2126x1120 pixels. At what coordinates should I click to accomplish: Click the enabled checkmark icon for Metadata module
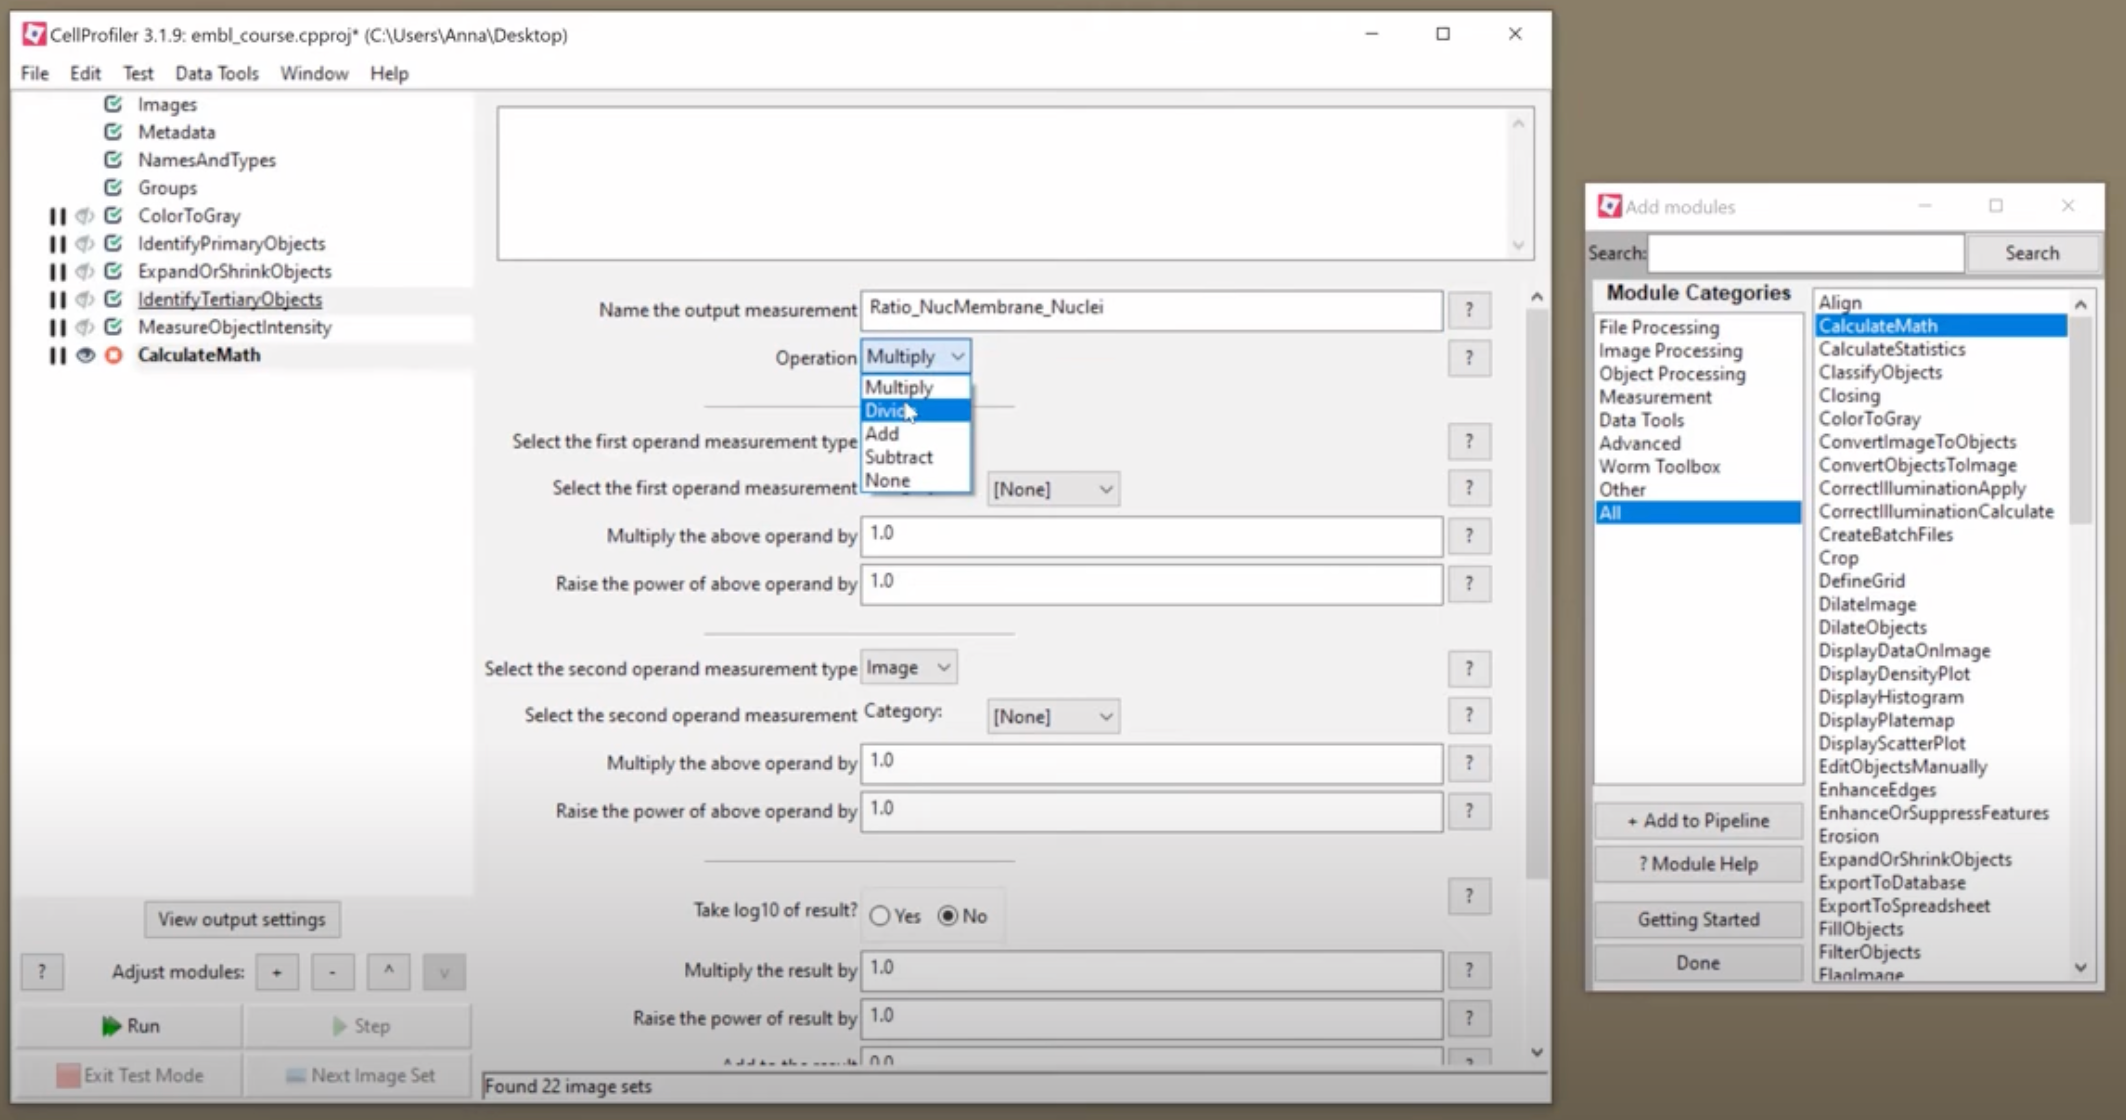coord(113,132)
